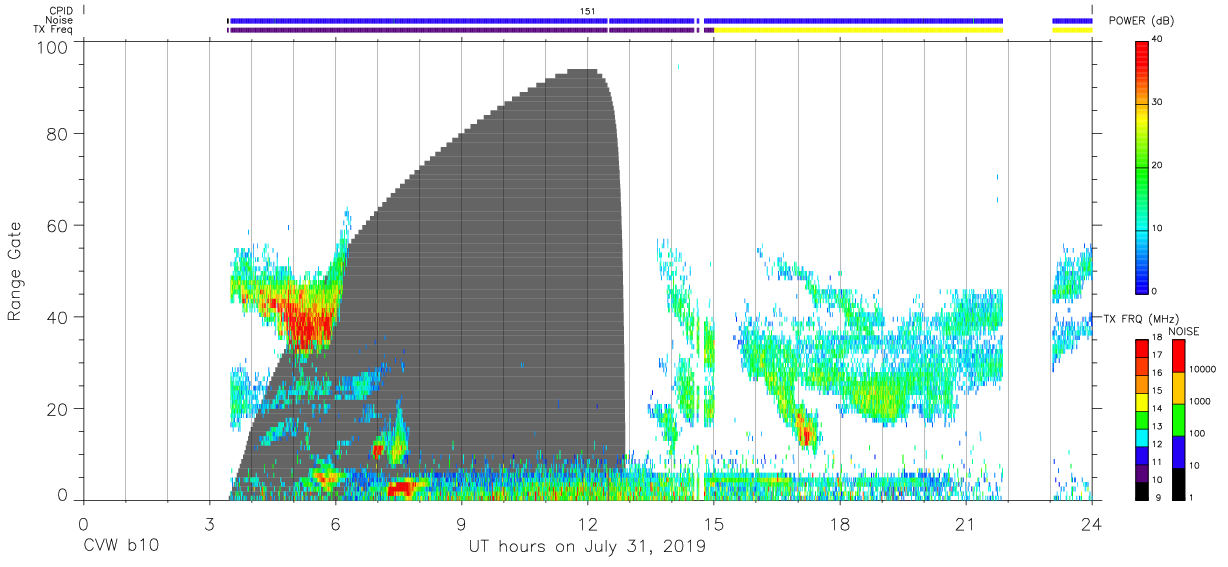Click the 17 label on TX FRQ legend

tap(1156, 355)
